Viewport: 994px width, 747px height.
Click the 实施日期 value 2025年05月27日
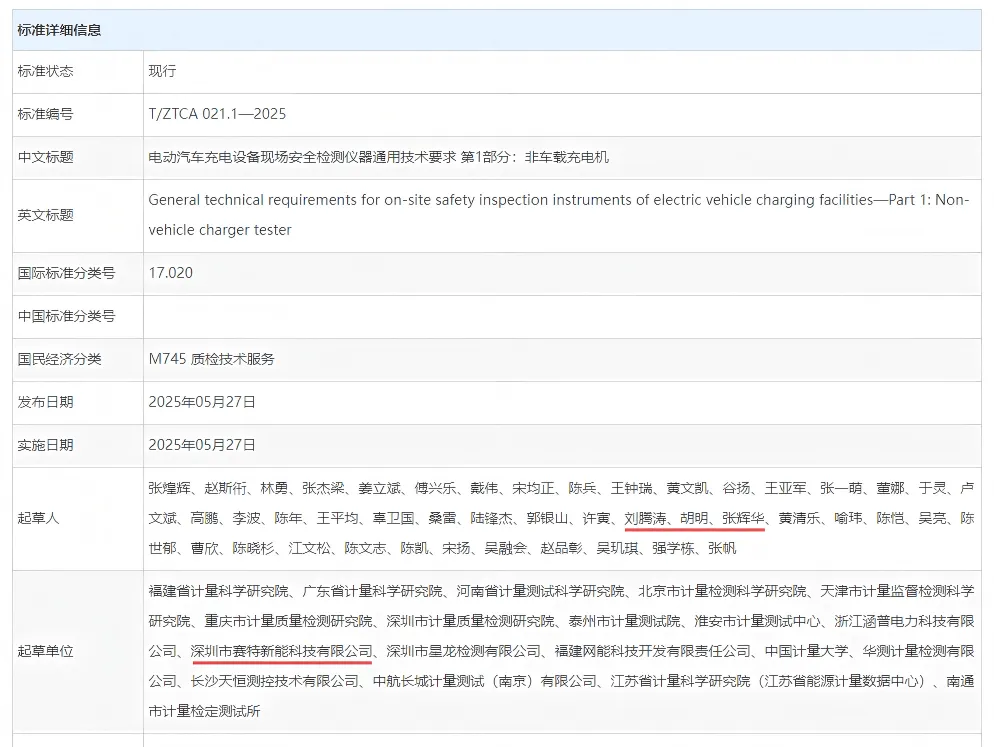pyautogui.click(x=202, y=445)
